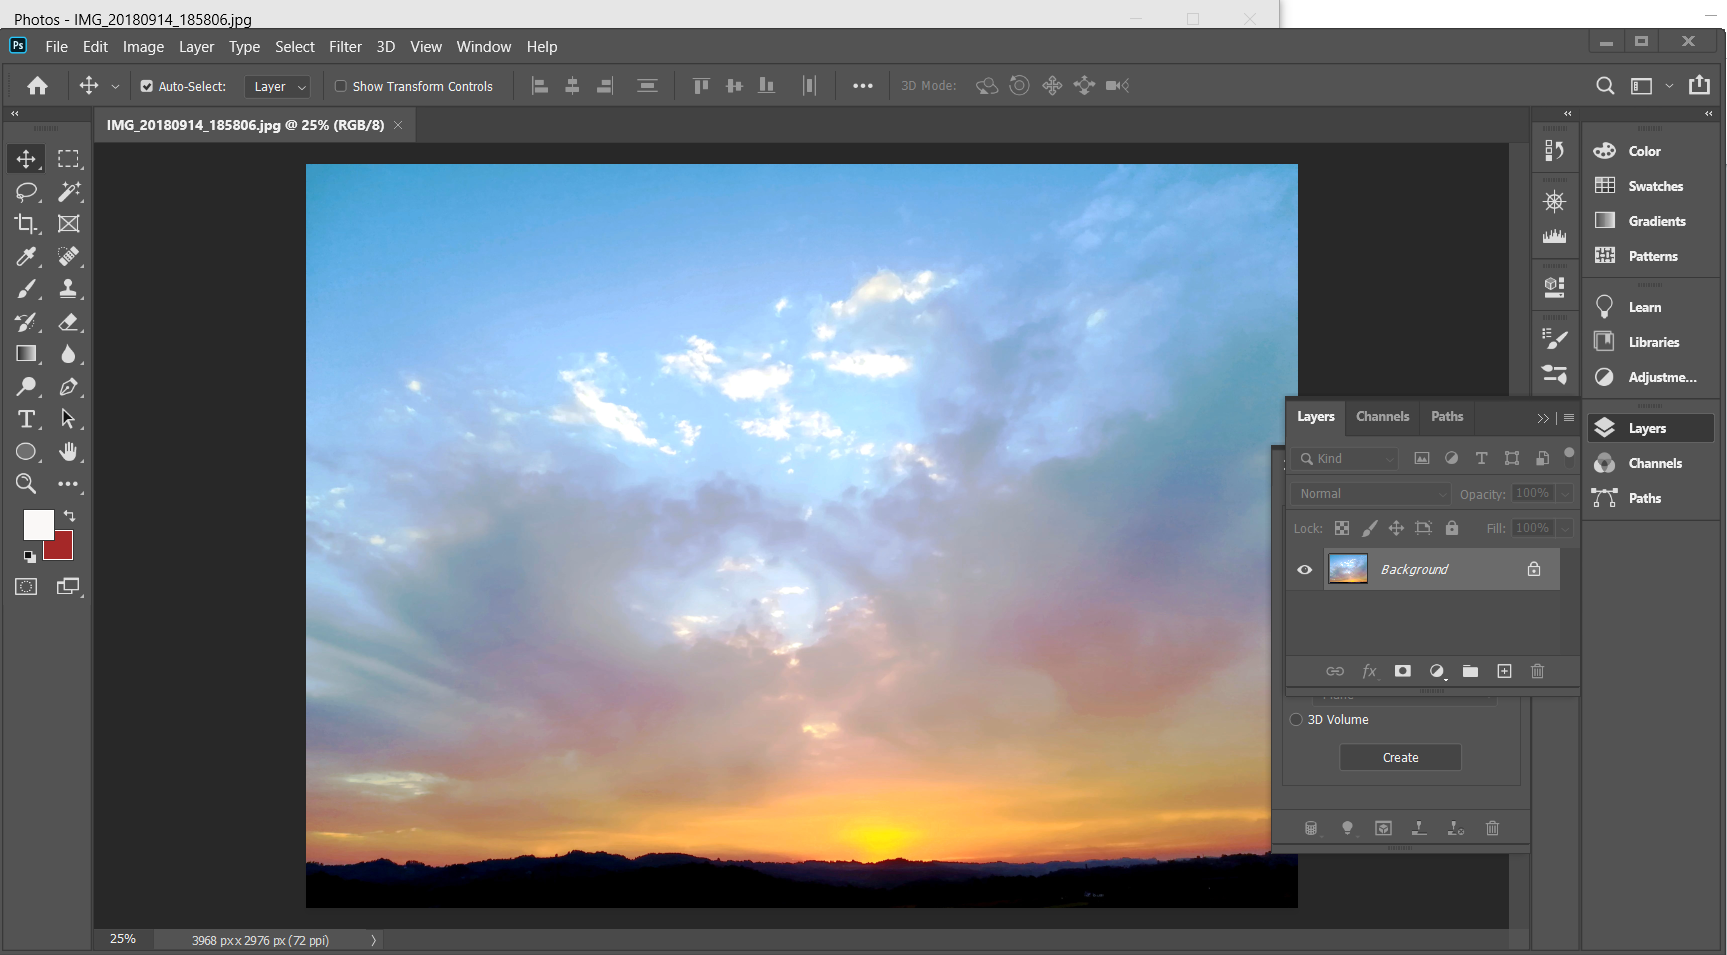1727x955 pixels.
Task: Hide the Background layer with the eye icon
Action: tap(1304, 570)
